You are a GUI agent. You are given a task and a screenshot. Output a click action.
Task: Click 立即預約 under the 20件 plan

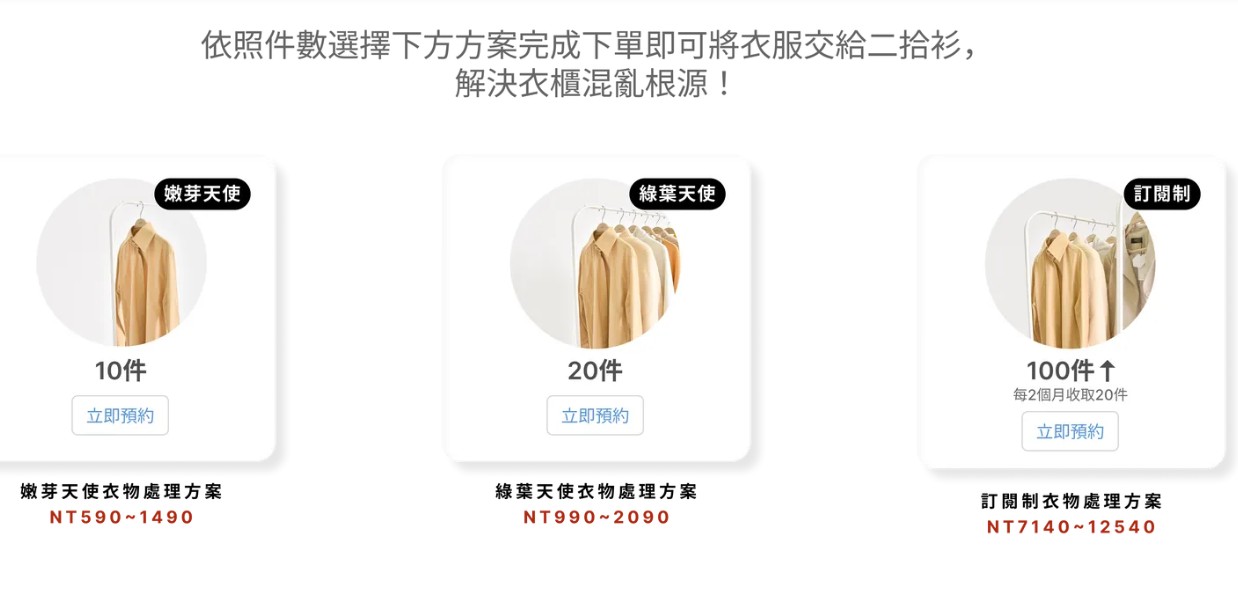tap(595, 415)
